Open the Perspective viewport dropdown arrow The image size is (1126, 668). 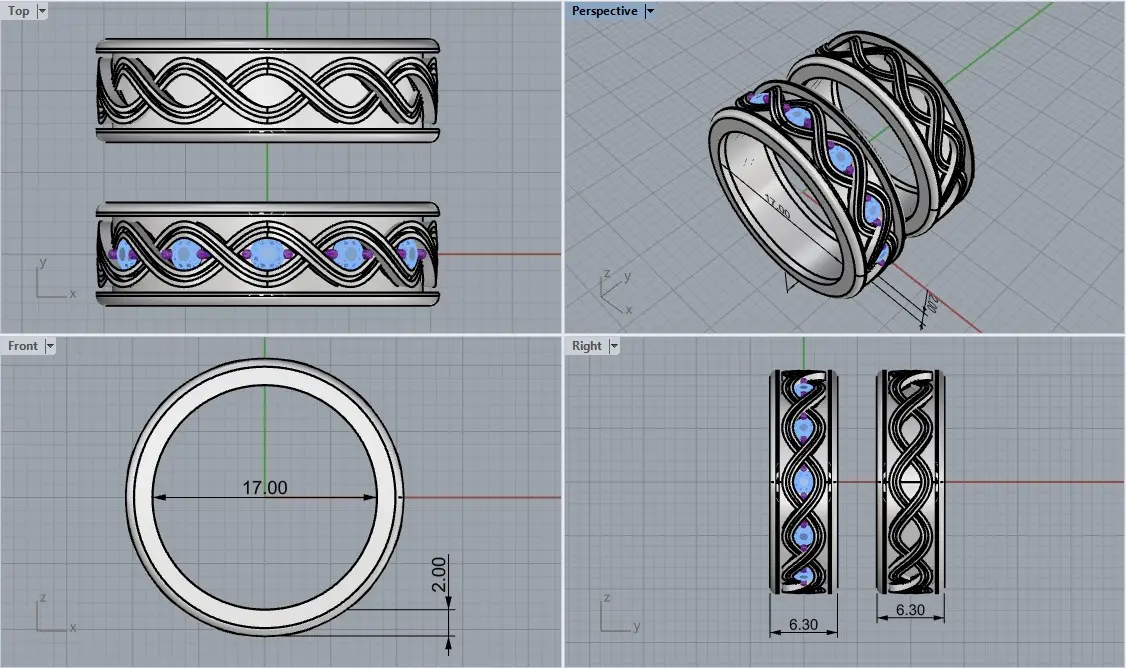[x=650, y=11]
